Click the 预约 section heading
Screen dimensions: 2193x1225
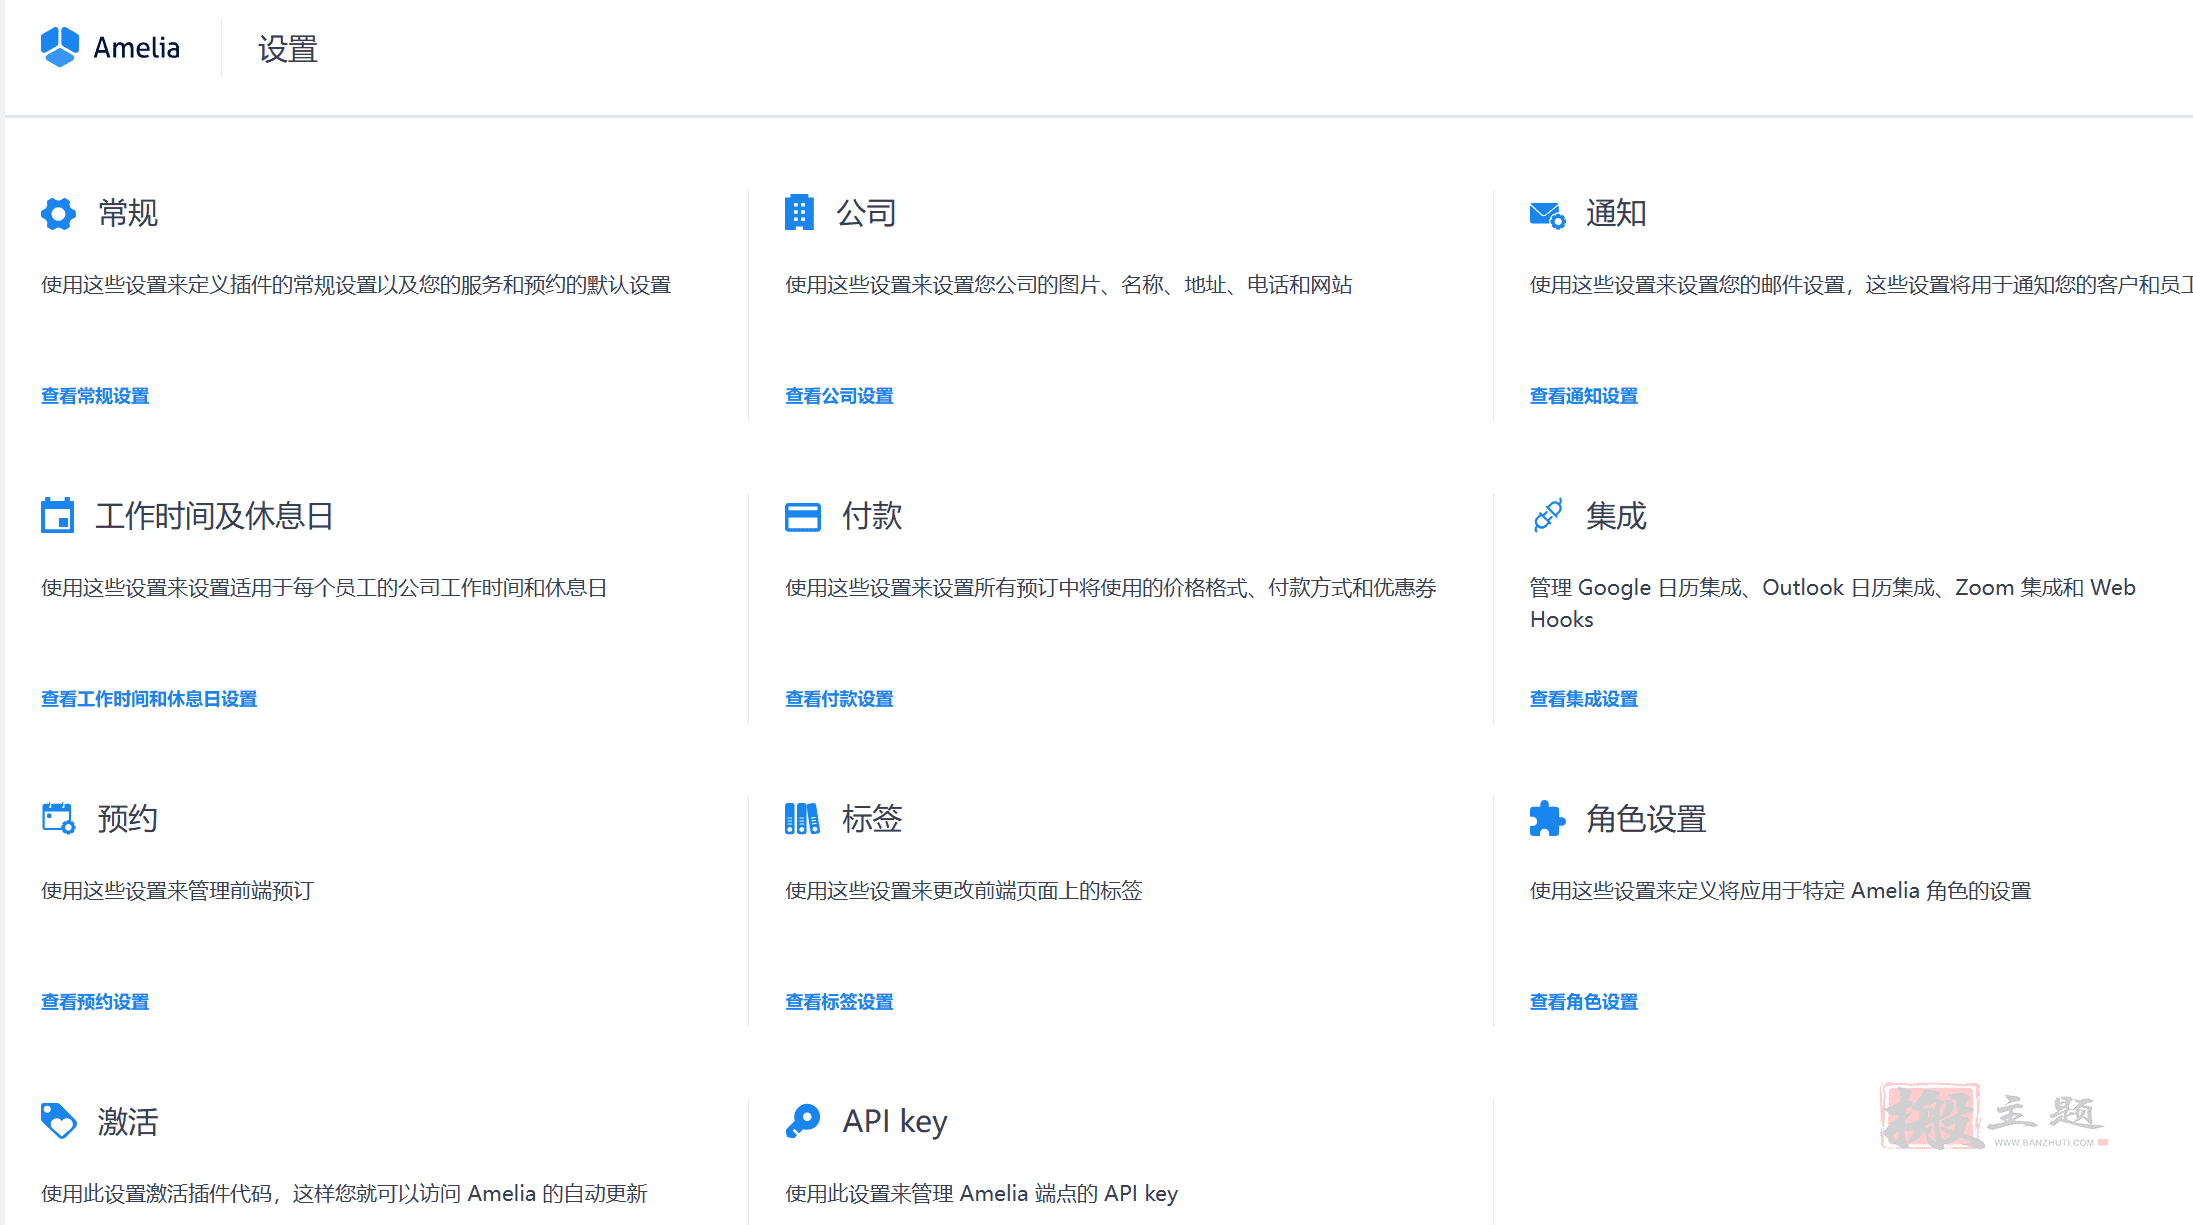tap(128, 819)
